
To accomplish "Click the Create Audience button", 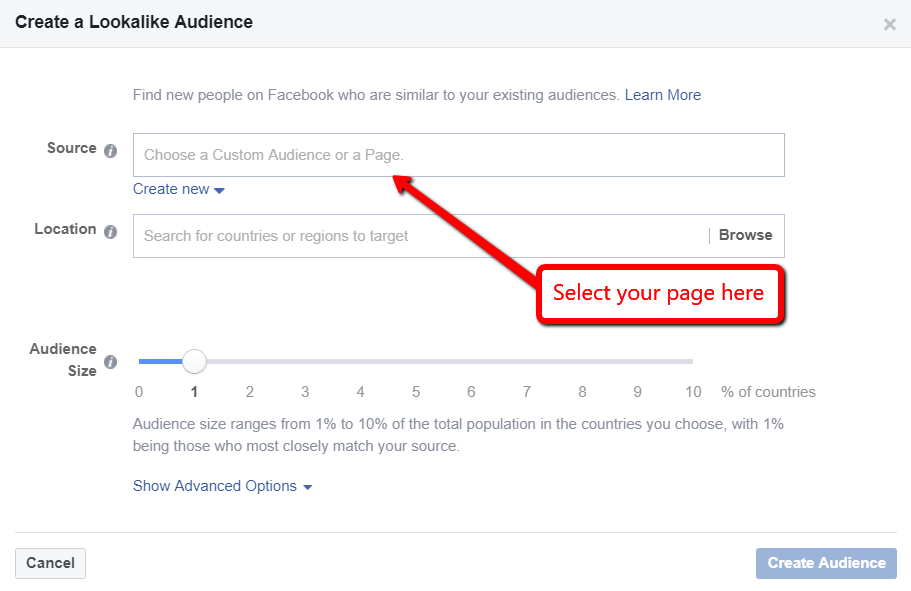I will pos(826,563).
